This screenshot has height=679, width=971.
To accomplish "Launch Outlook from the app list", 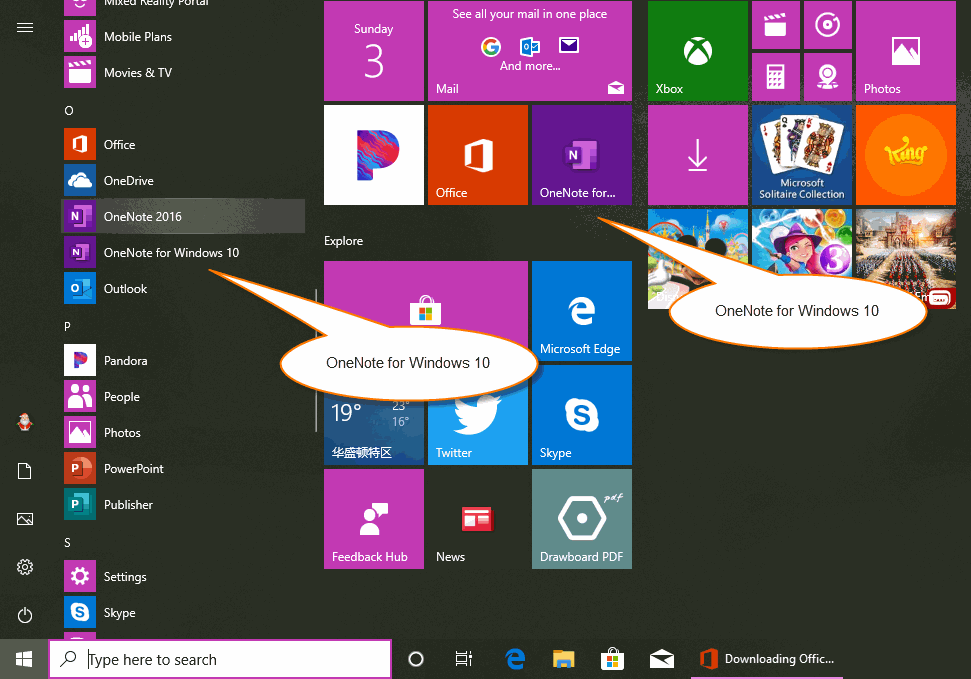I will pos(184,288).
